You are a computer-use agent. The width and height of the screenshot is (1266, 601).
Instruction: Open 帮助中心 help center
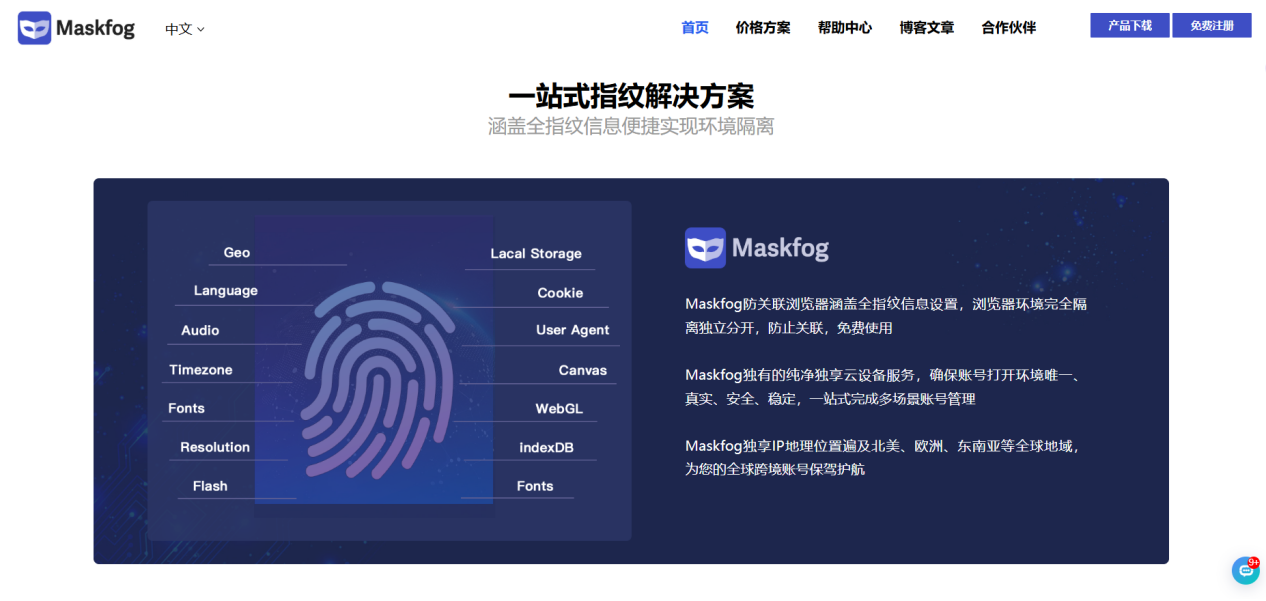(845, 28)
